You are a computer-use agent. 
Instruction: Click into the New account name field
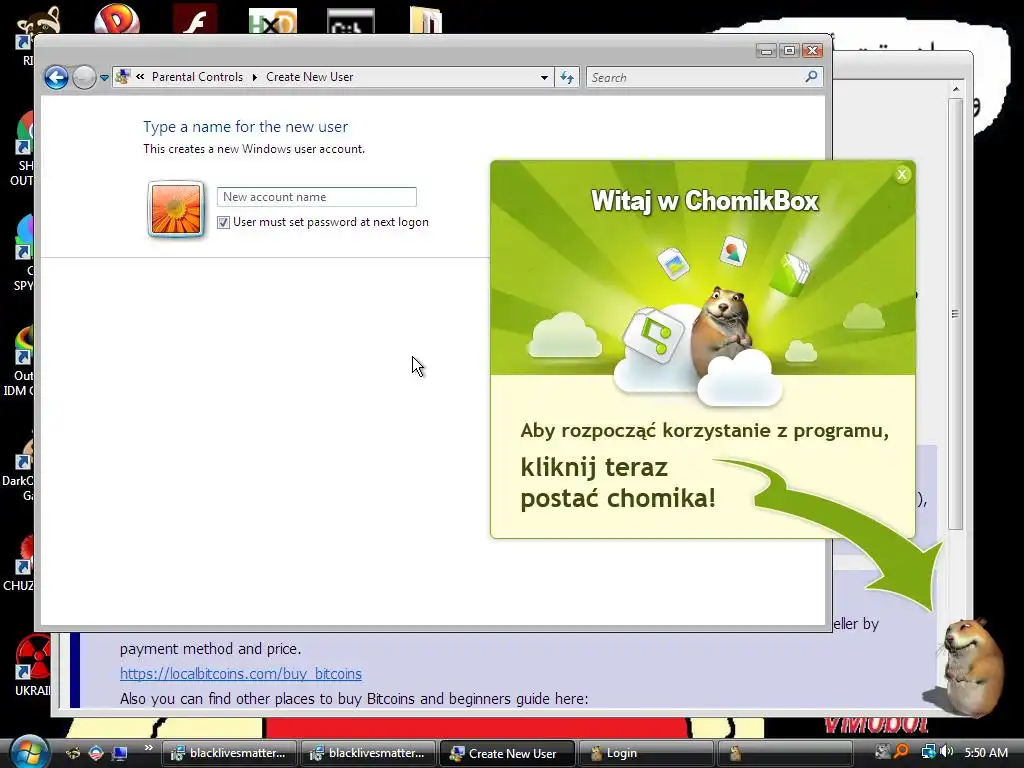click(x=317, y=197)
